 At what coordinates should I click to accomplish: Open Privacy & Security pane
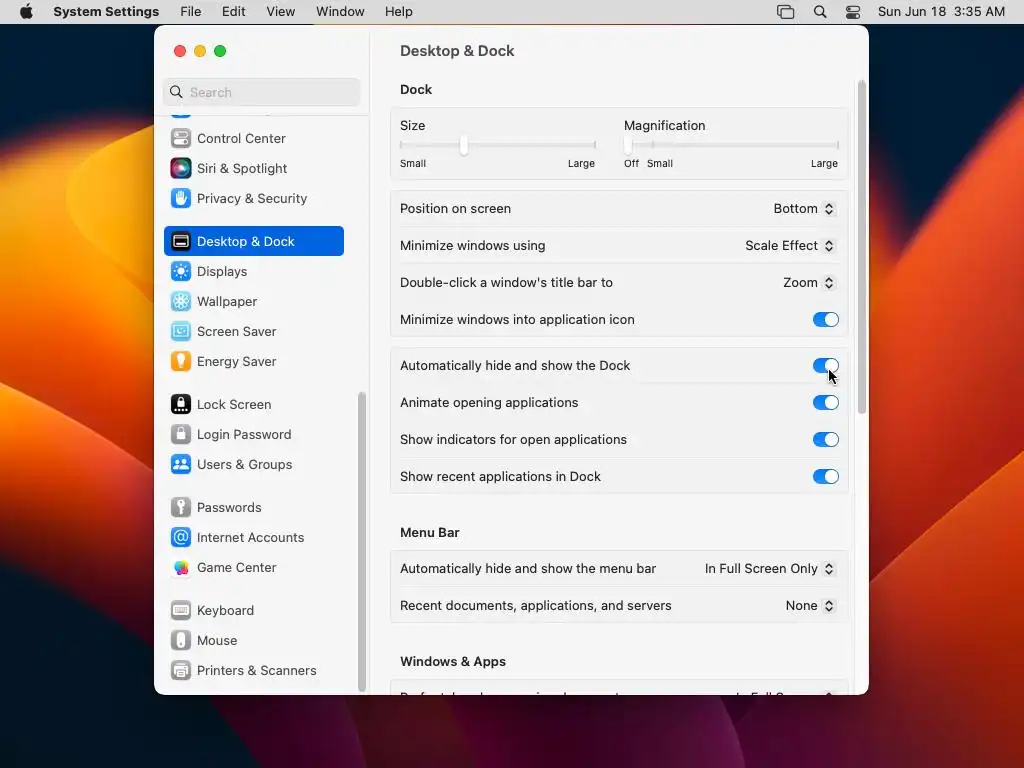(254, 199)
